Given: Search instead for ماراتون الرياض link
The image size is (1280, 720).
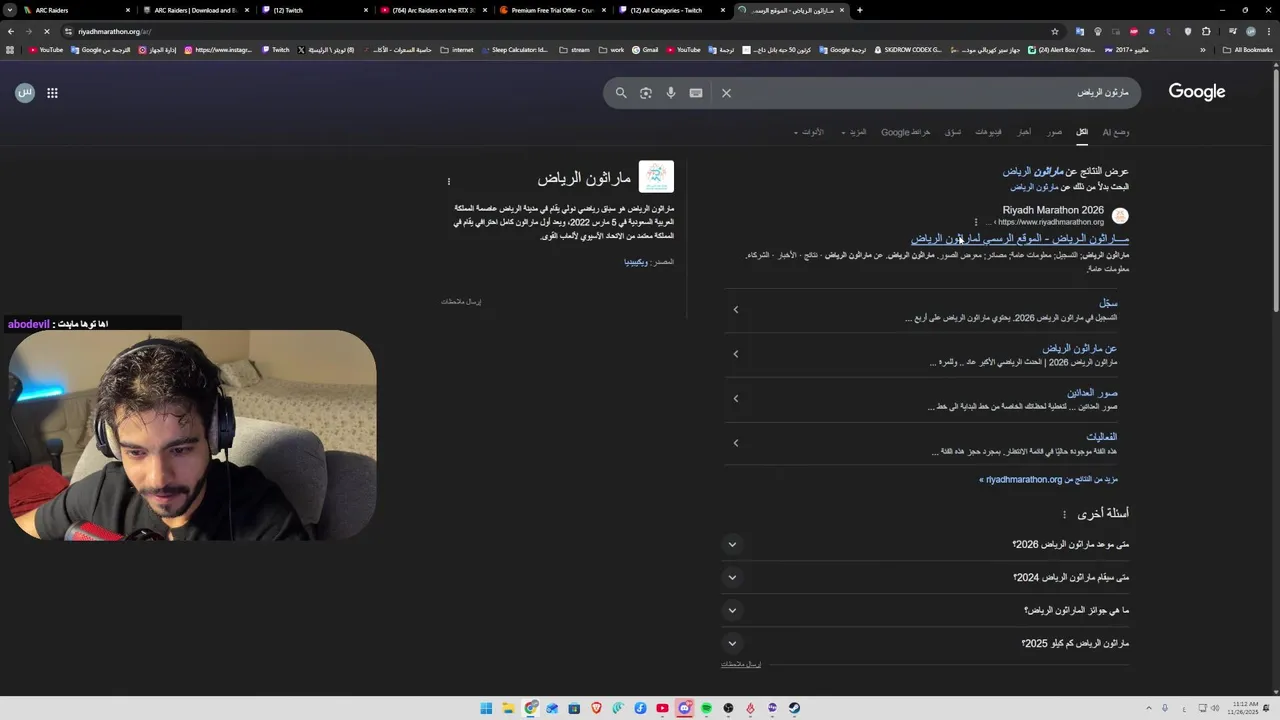Looking at the screenshot, I should click(x=1034, y=187).
